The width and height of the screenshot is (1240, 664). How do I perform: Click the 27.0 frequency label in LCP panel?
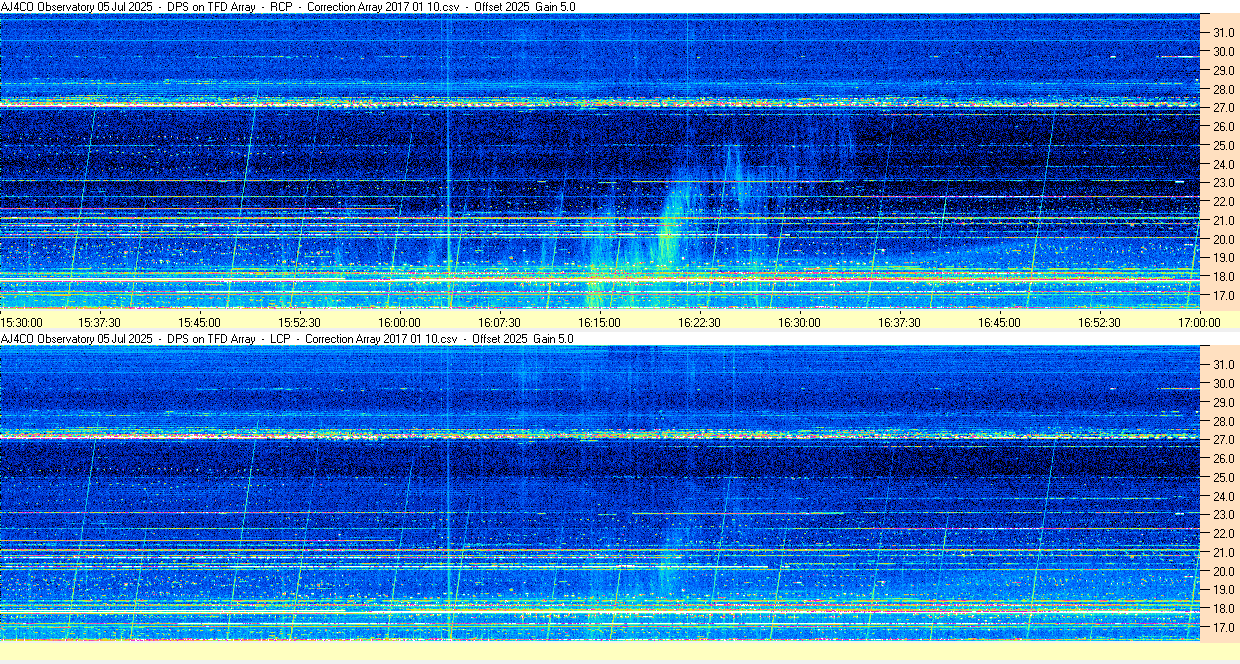point(1224,439)
